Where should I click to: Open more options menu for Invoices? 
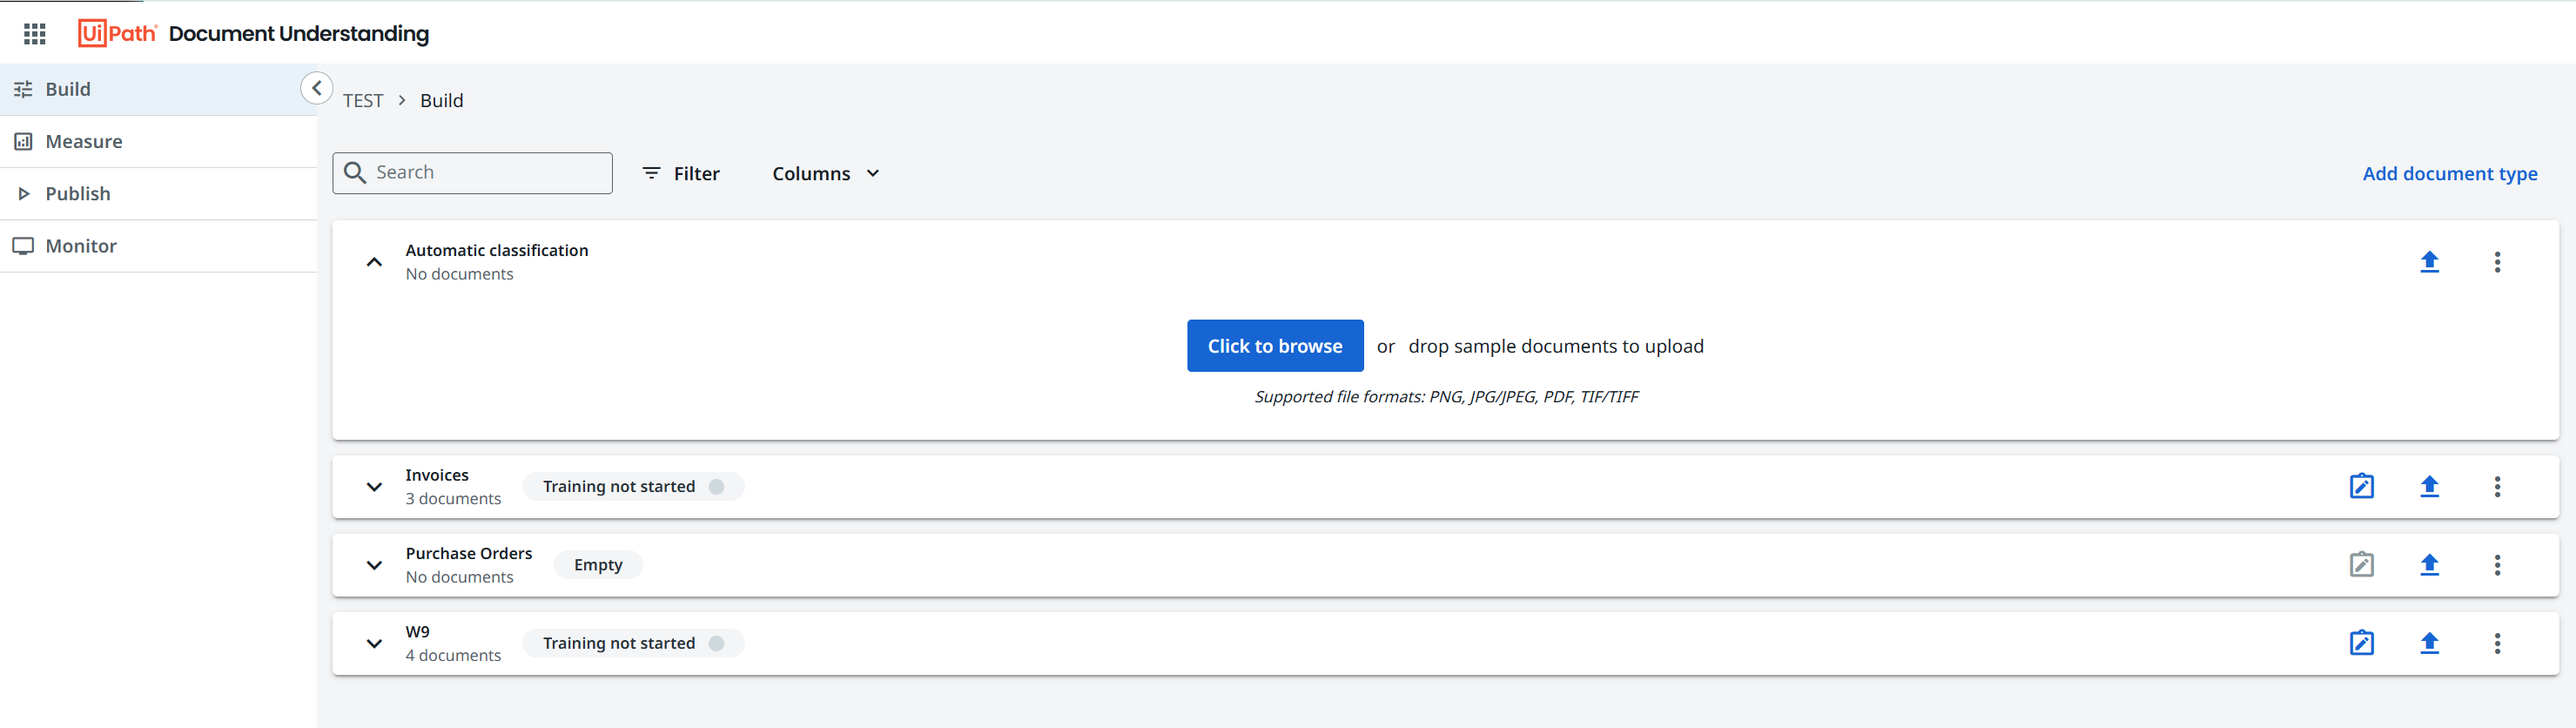click(2497, 486)
